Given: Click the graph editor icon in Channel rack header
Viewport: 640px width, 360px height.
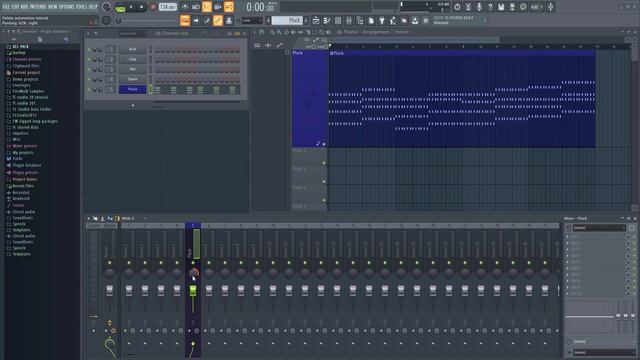Looking at the screenshot, I should [x=229, y=33].
